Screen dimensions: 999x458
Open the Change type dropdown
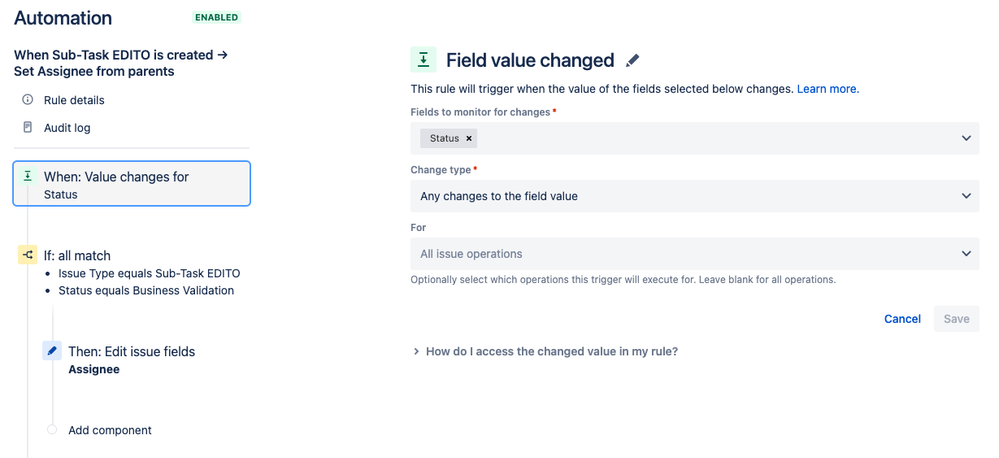click(x=694, y=196)
